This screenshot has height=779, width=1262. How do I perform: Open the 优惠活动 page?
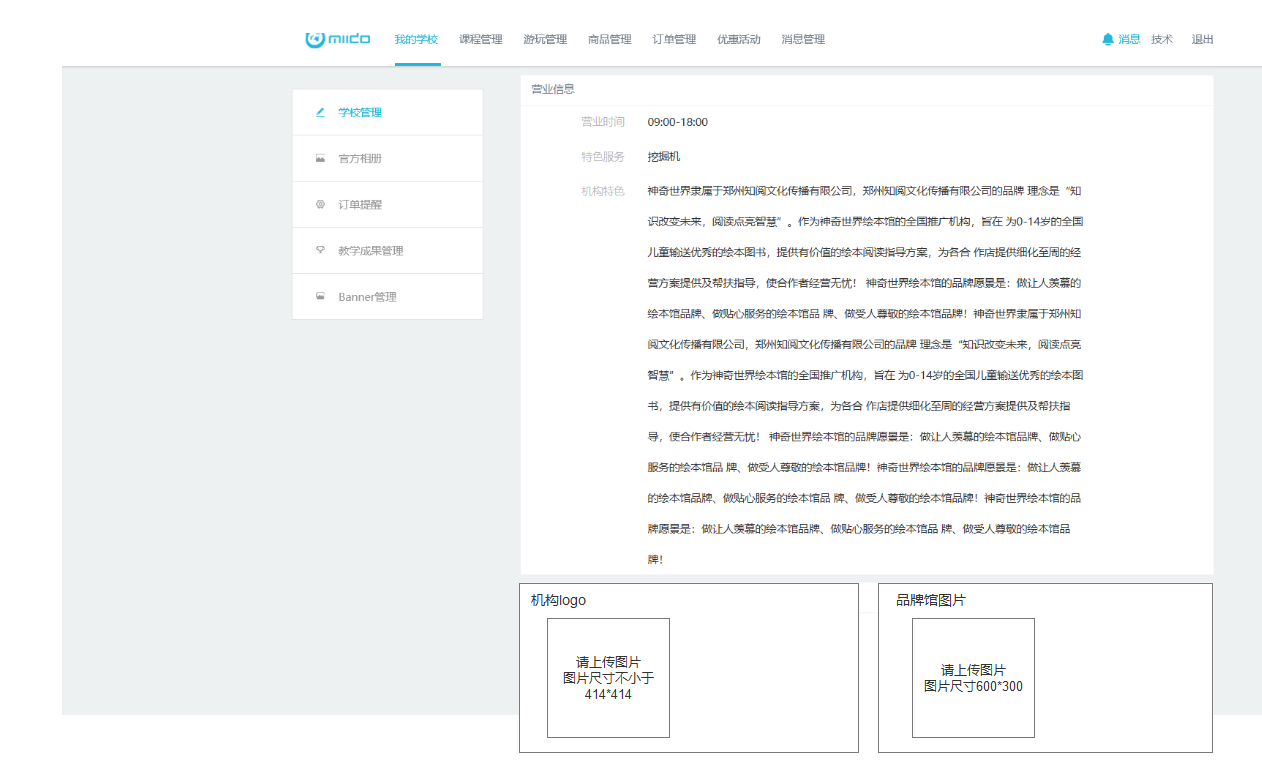[739, 39]
